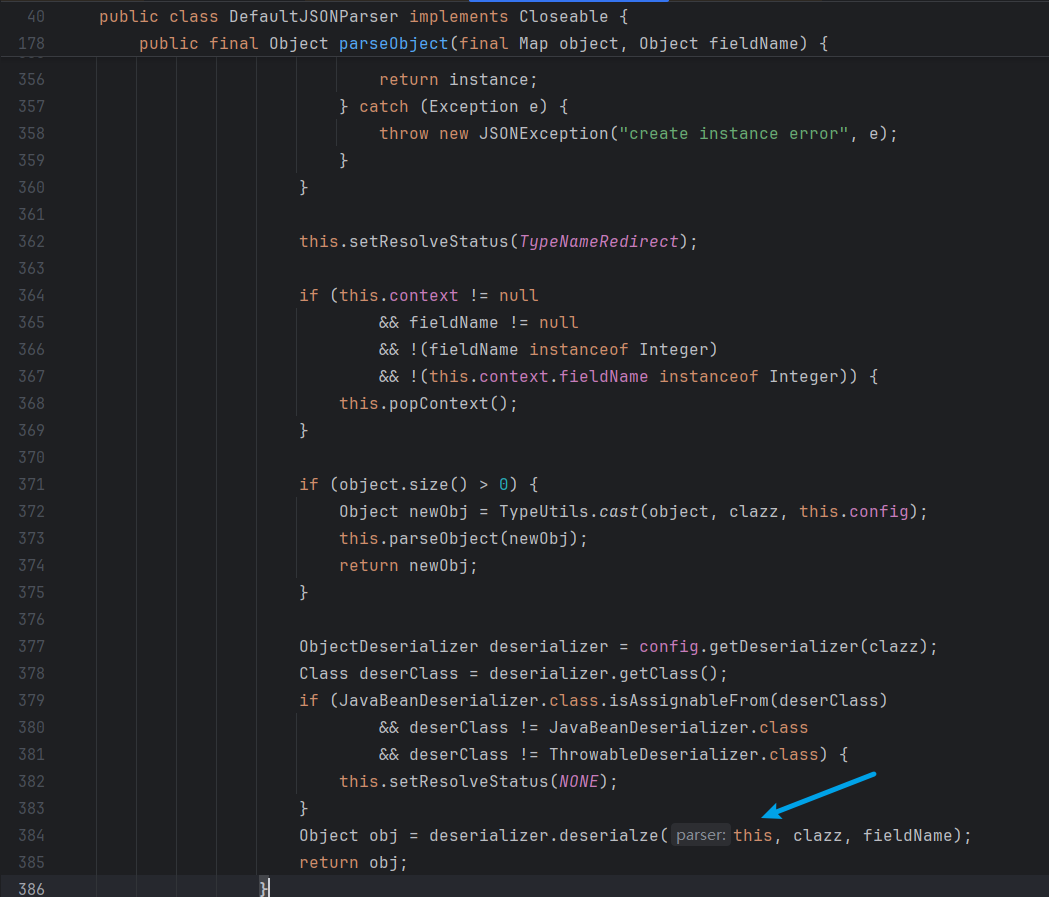Click the setResolveStatus call on line 362
The height and width of the screenshot is (897, 1049).
[x=429, y=241]
